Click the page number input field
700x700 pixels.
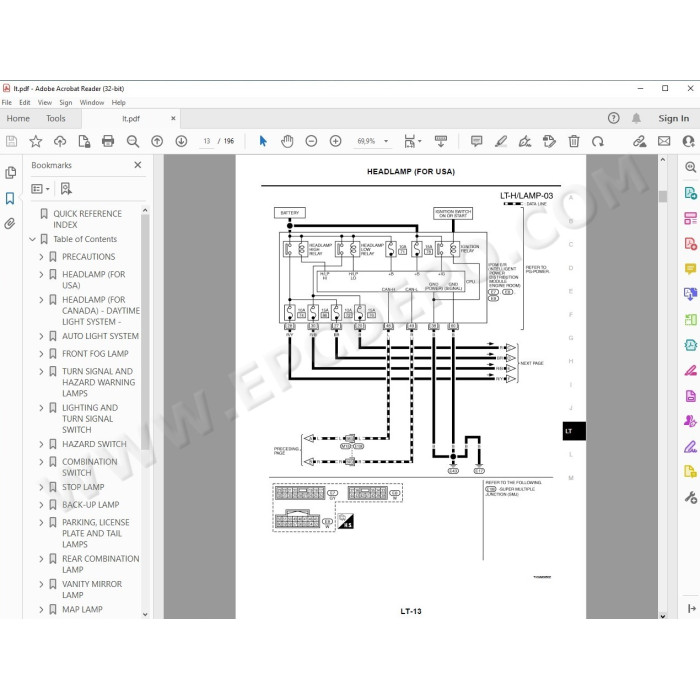[207, 141]
